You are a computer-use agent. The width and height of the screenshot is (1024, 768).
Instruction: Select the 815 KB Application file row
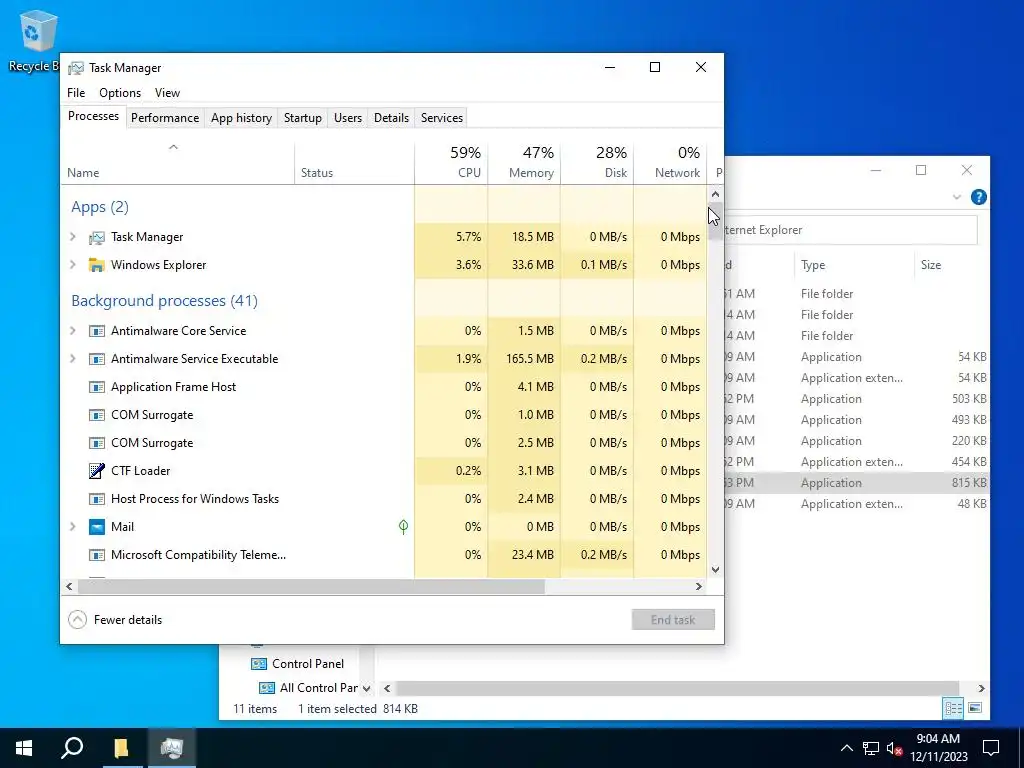[856, 483]
